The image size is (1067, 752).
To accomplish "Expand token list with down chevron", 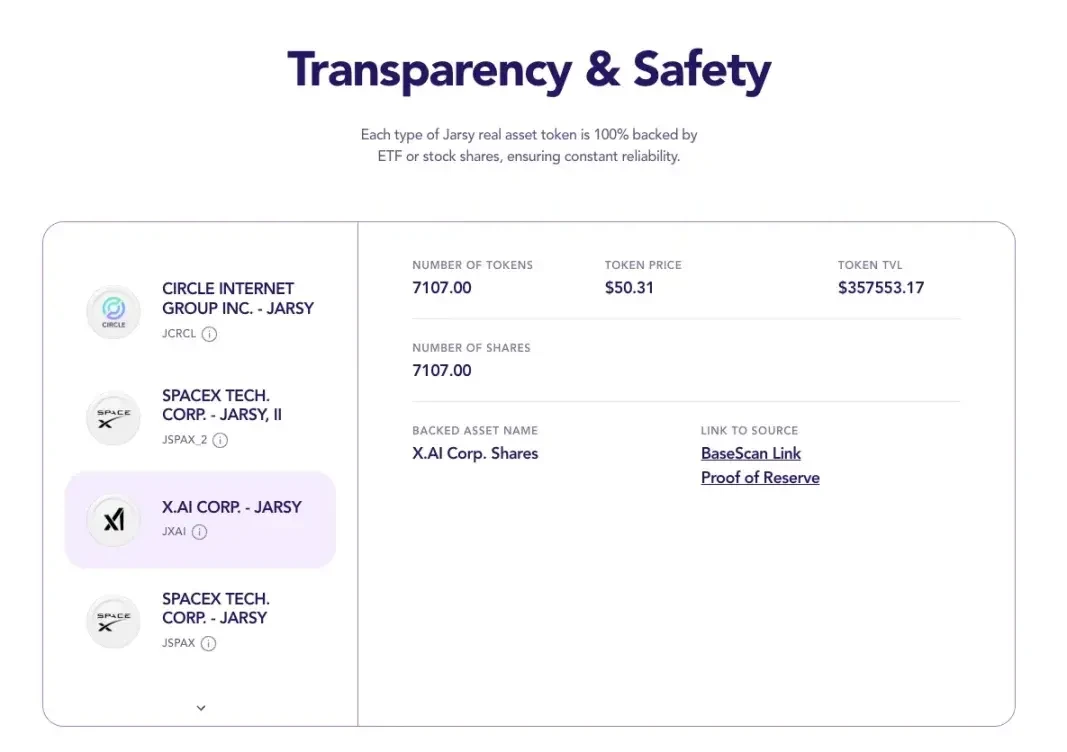I will (201, 708).
